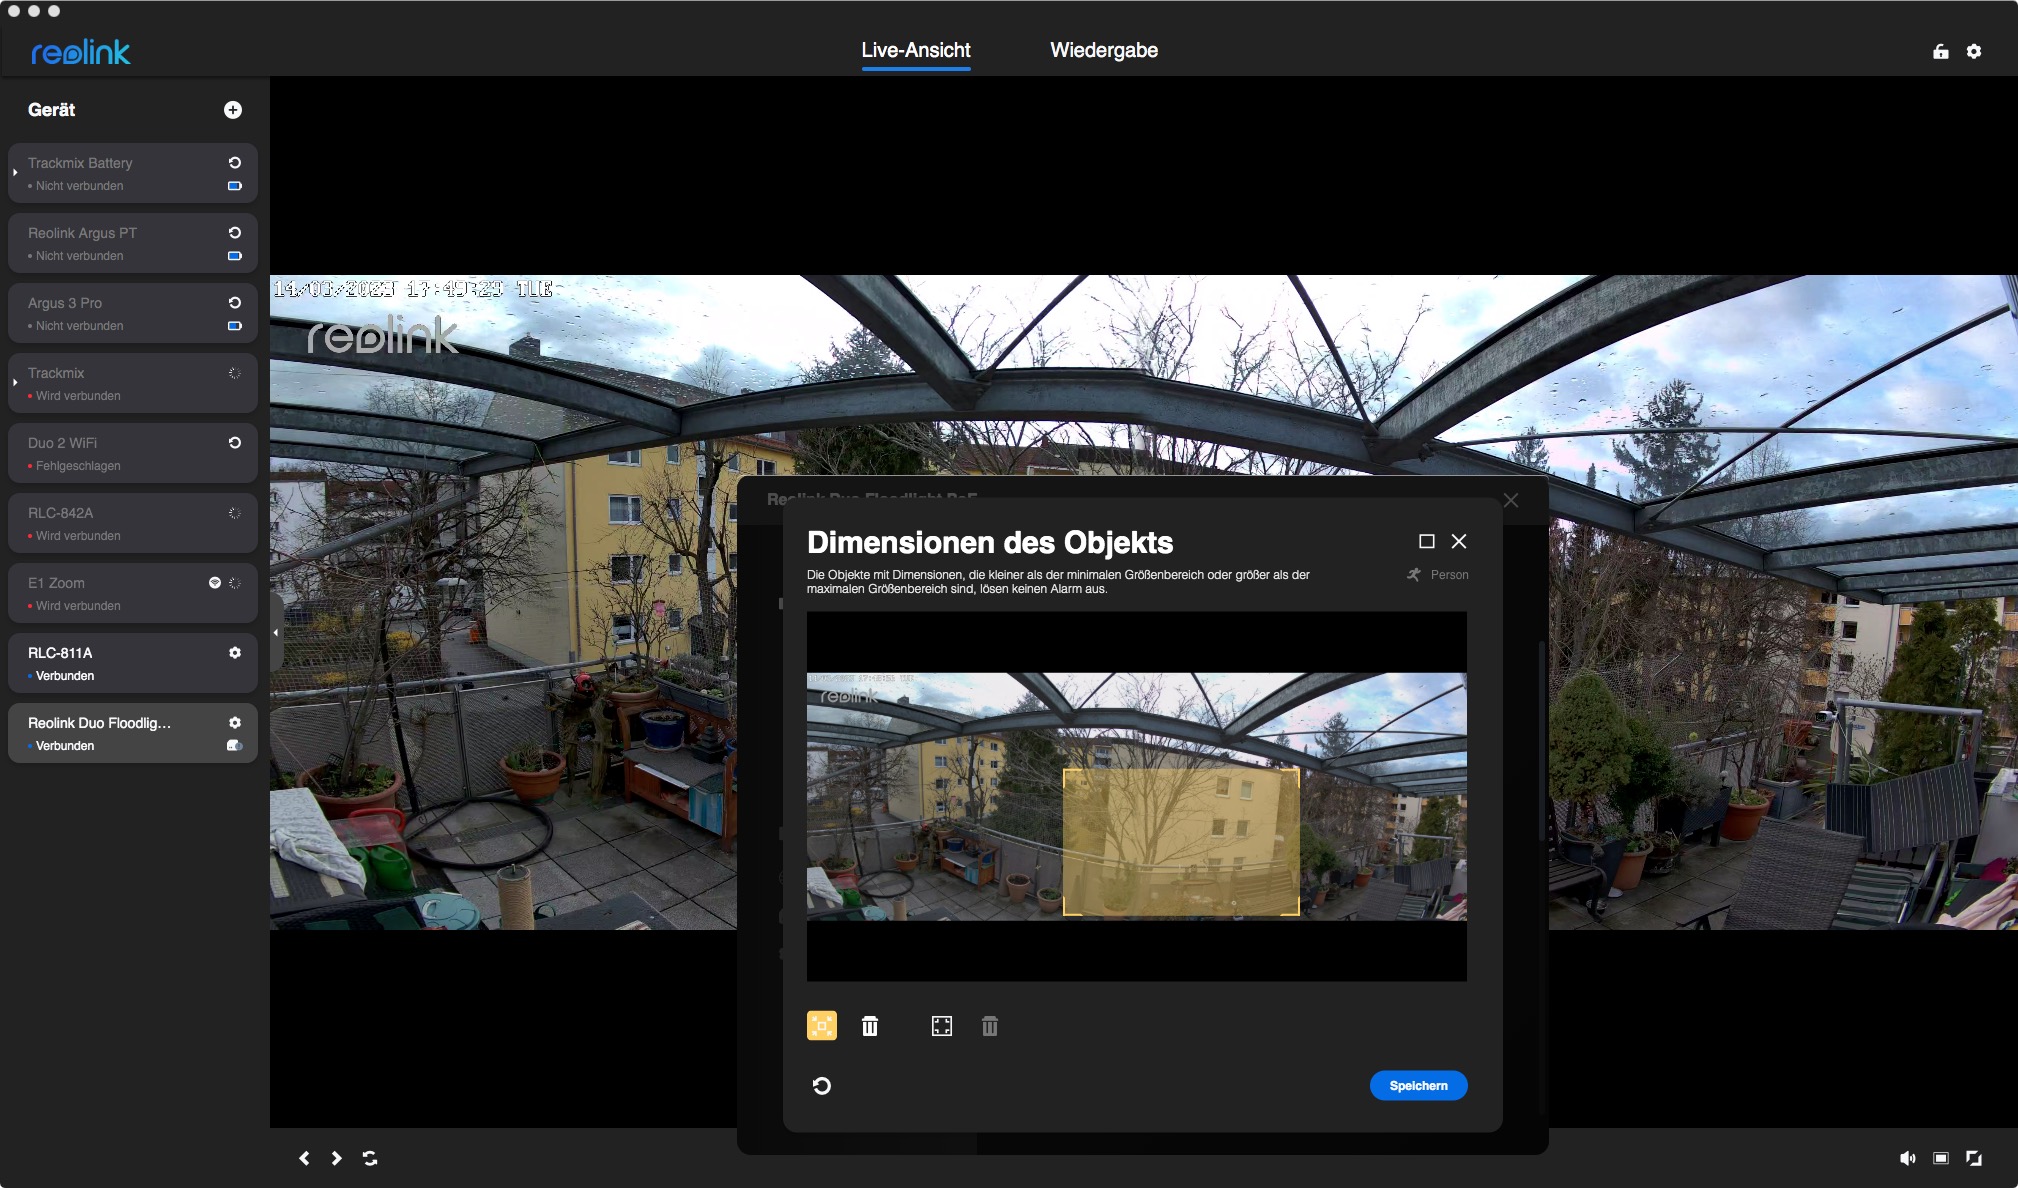Switch to the Wiedergabe tab
Viewport: 2018px width, 1188px height.
click(x=1103, y=50)
